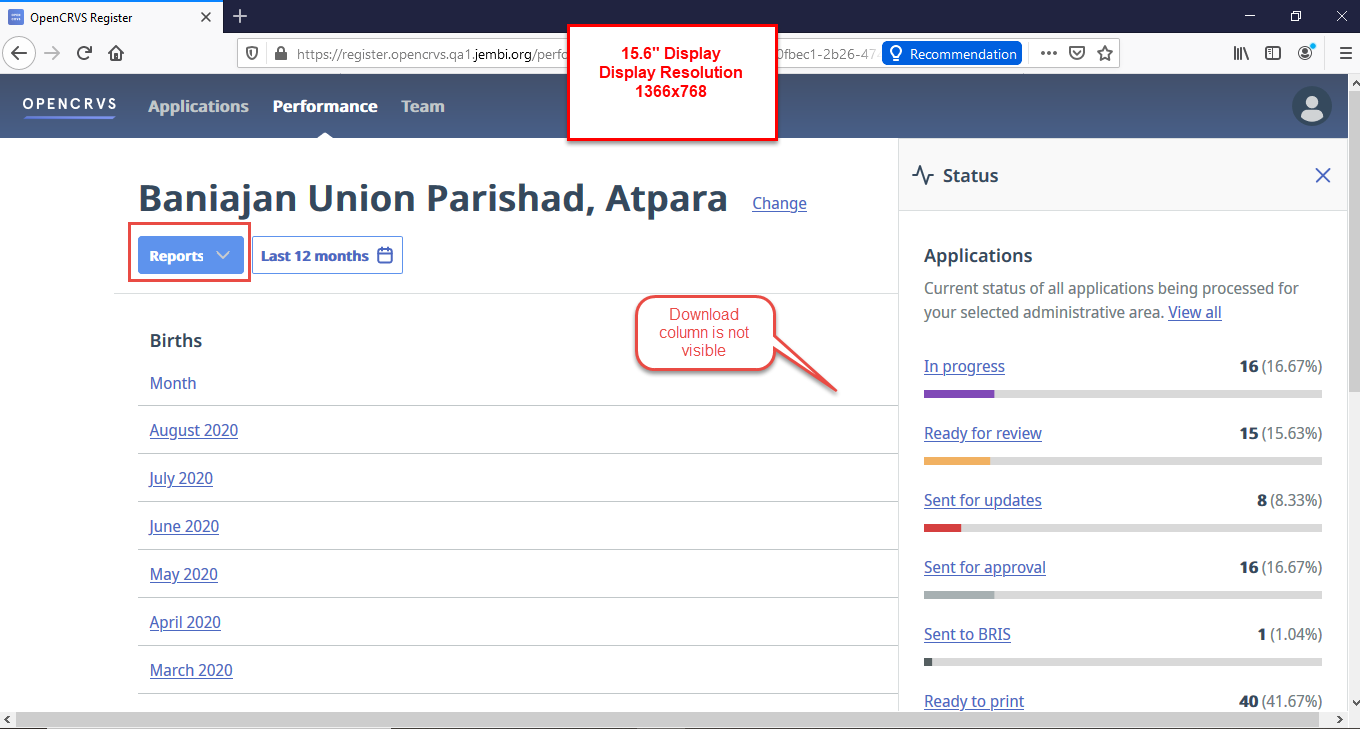This screenshot has width=1360, height=729.
Task: Open the Firefox account icon with notification dot
Action: pos(1305,53)
